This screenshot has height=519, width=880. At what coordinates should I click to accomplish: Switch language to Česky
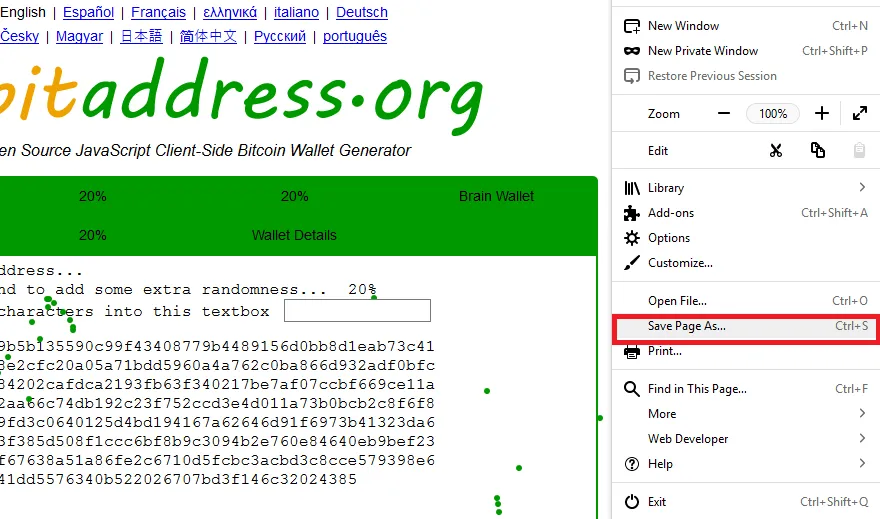pyautogui.click(x=20, y=36)
